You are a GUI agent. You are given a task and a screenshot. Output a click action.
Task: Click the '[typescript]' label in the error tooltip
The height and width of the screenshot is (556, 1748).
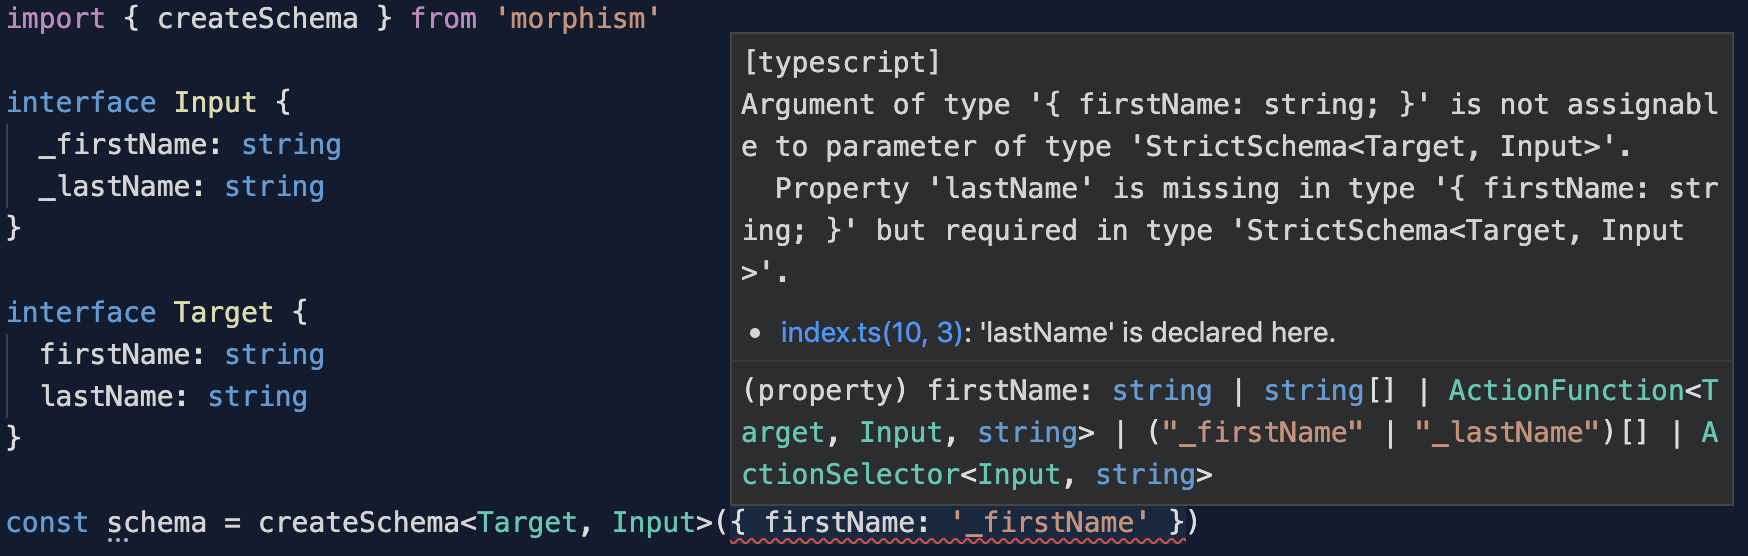(842, 62)
